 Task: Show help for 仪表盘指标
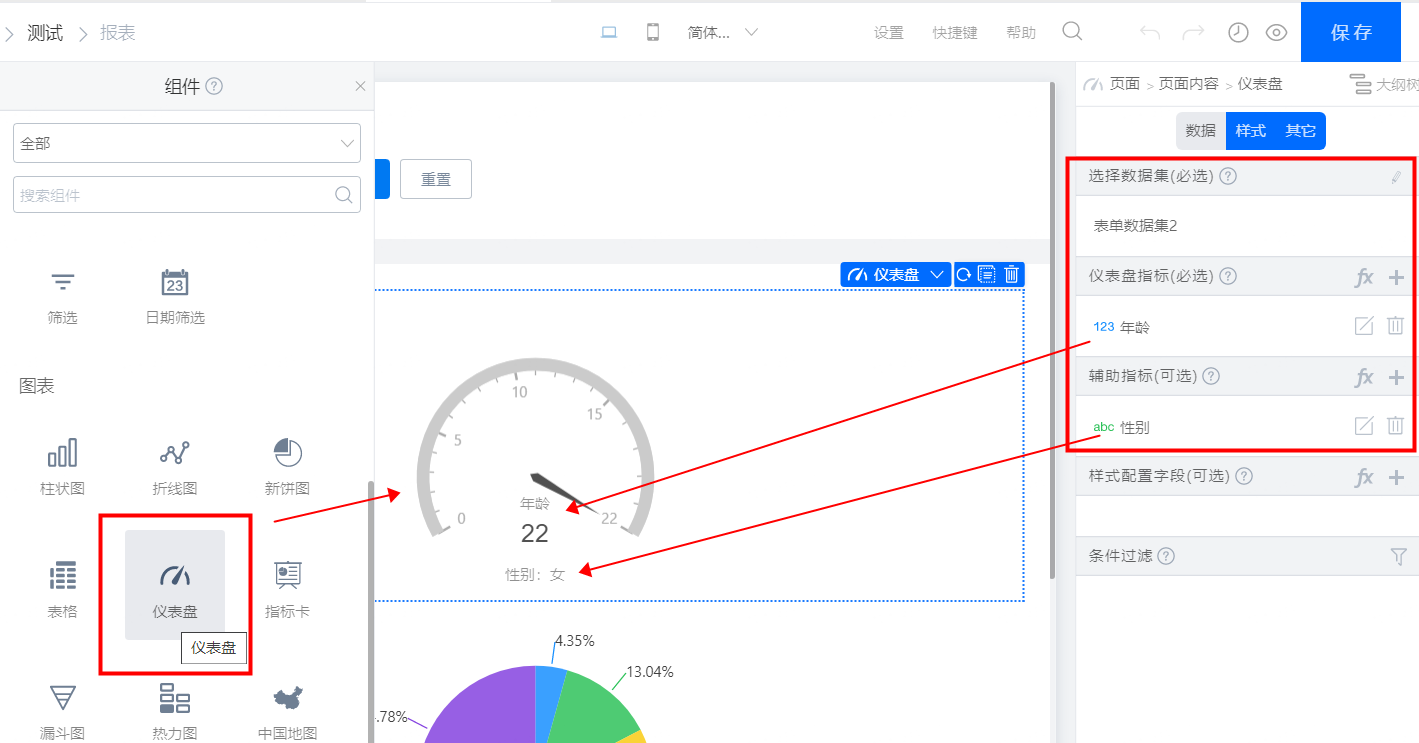click(x=1229, y=276)
